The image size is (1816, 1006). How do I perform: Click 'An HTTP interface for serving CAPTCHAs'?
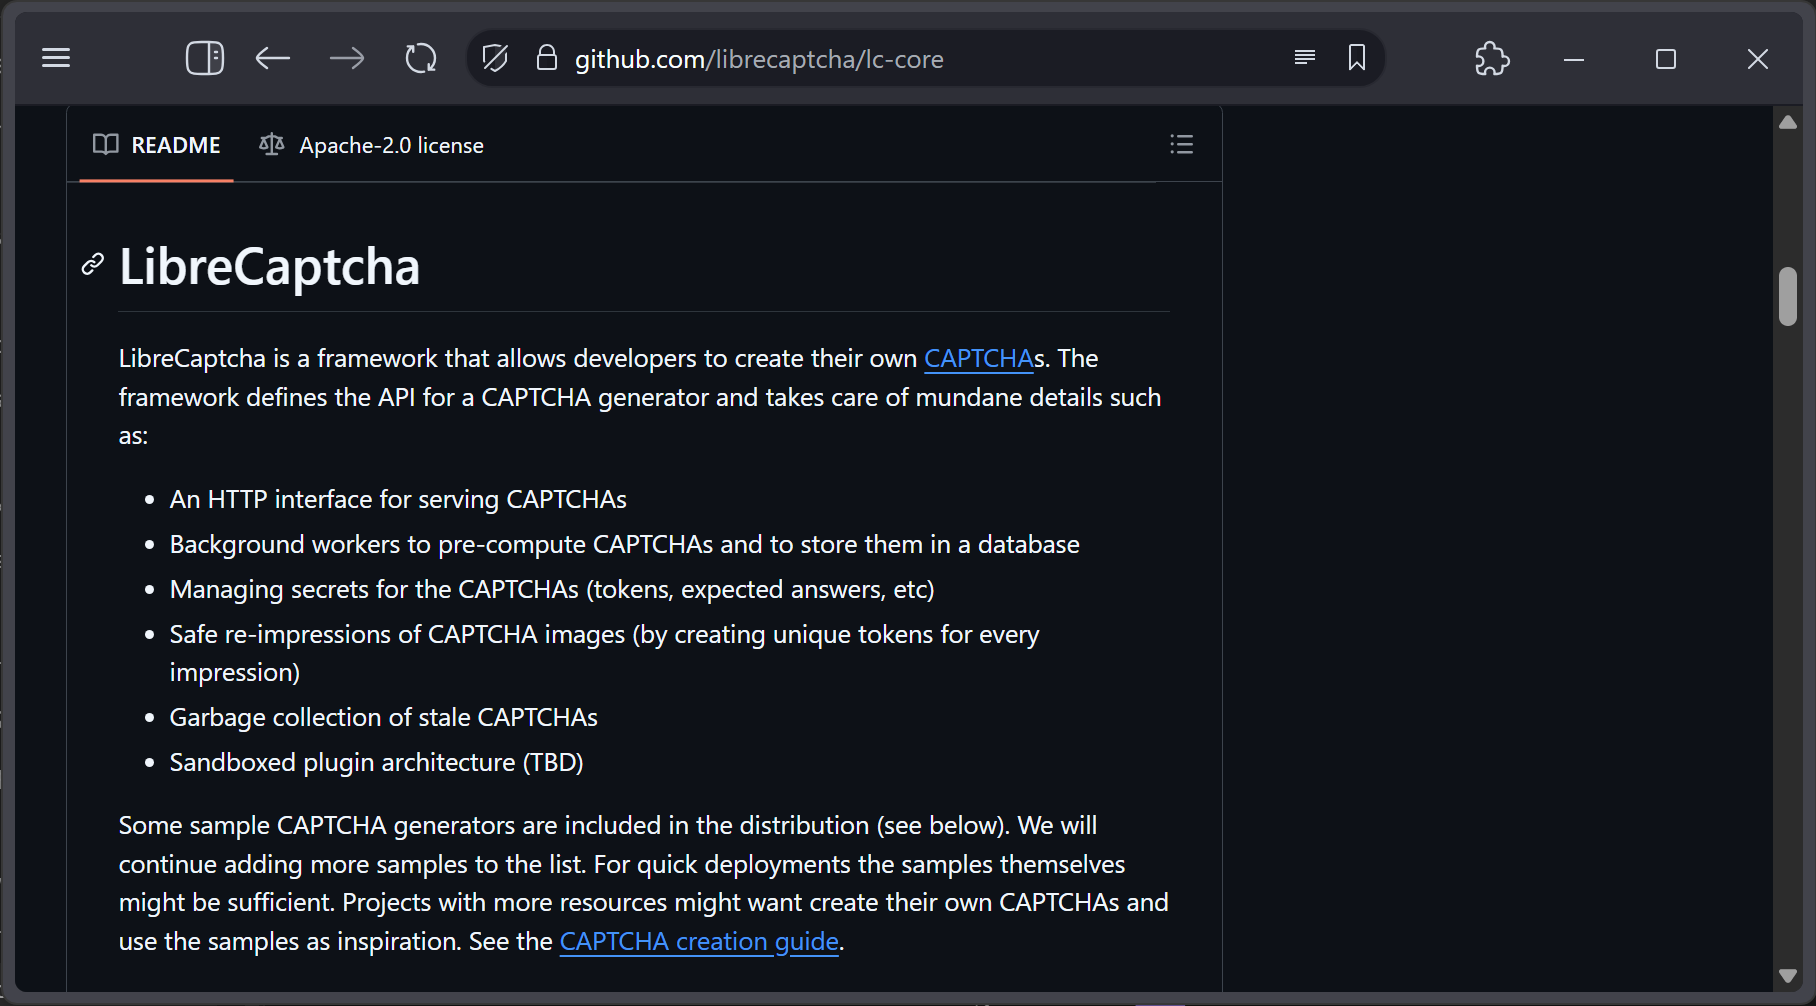[x=398, y=499]
